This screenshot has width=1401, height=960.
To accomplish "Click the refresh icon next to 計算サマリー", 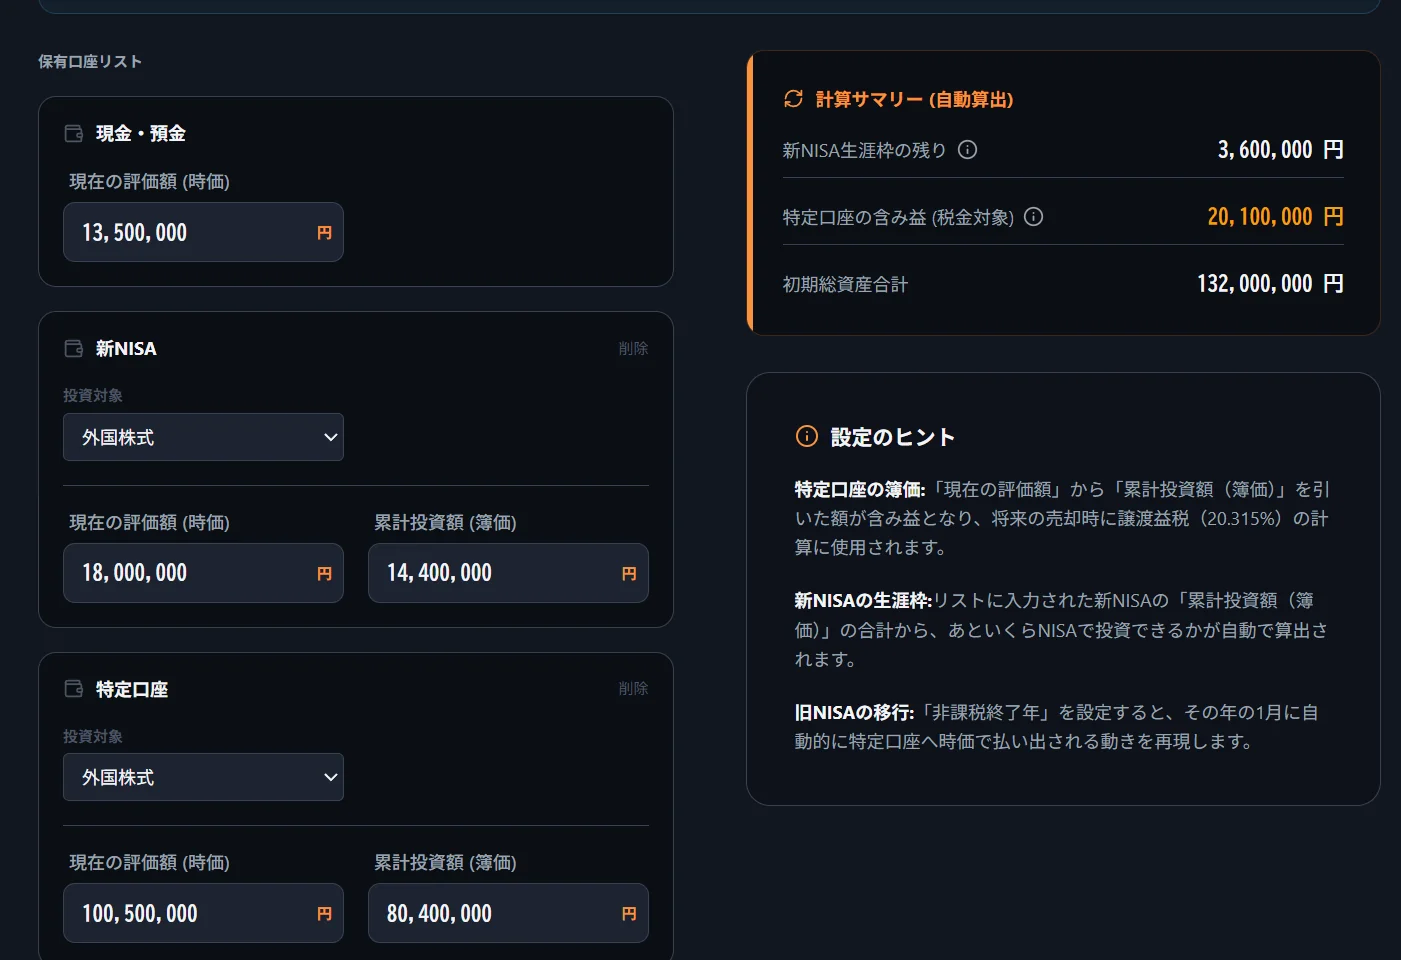I will tap(793, 98).
